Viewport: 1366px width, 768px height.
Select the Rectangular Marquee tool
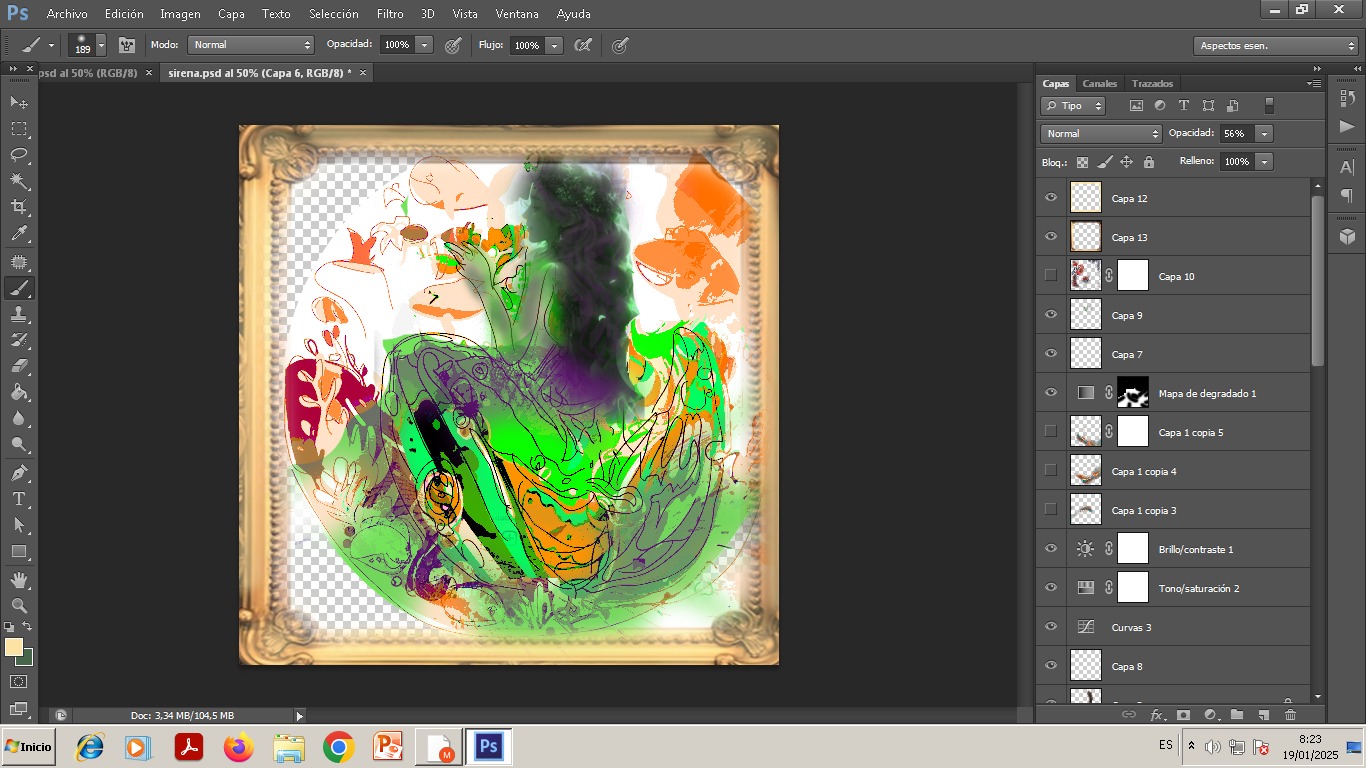click(x=19, y=129)
